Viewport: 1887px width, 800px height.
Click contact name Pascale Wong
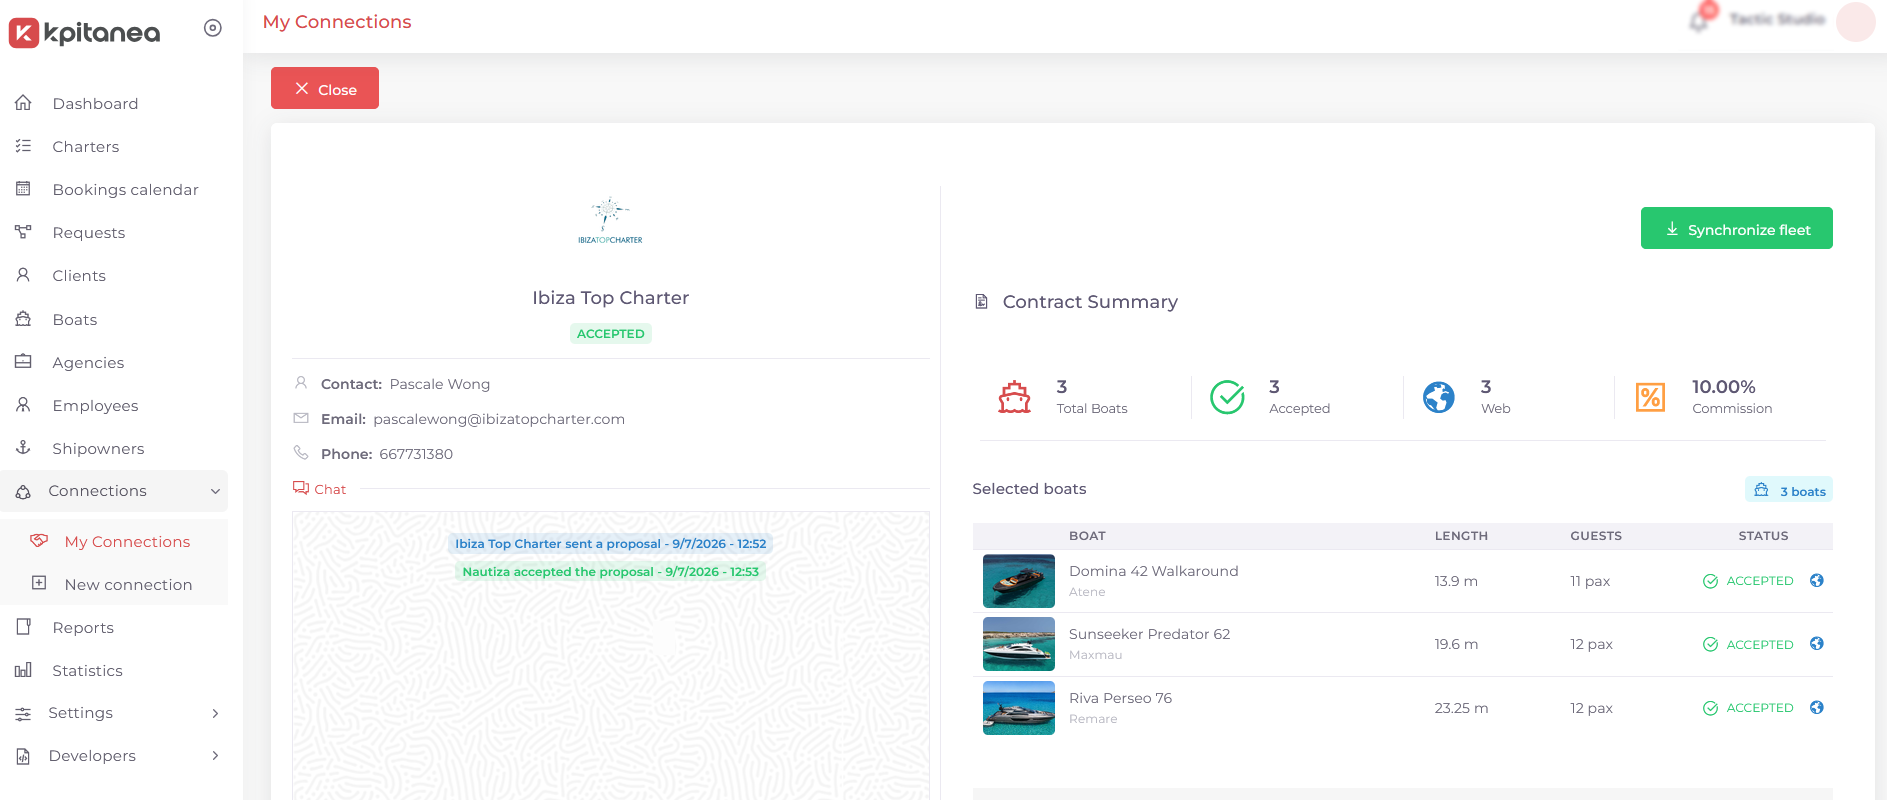(x=440, y=384)
